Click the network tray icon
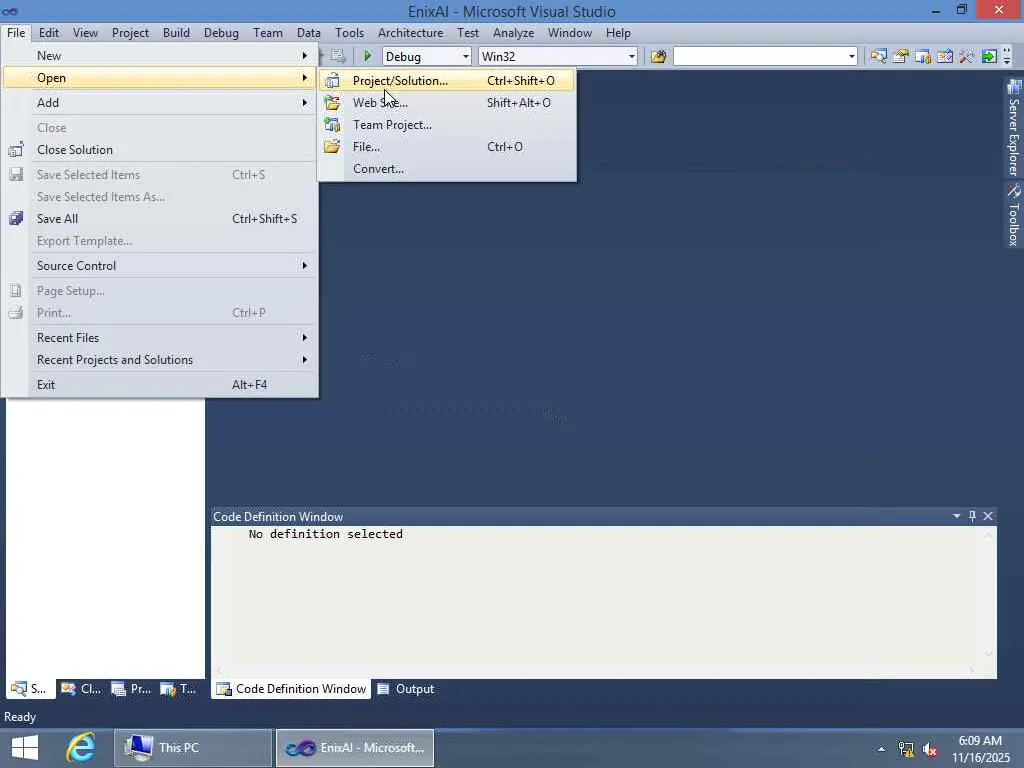1024x768 pixels. 906,749
